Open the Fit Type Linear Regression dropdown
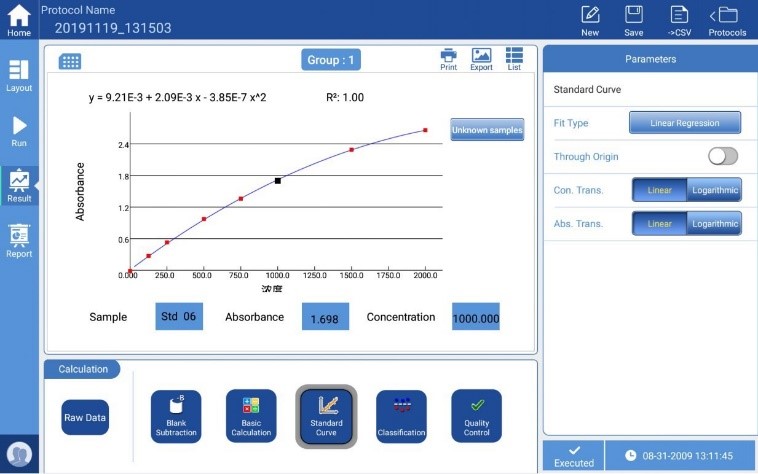Image resolution: width=758 pixels, height=474 pixels. point(685,123)
